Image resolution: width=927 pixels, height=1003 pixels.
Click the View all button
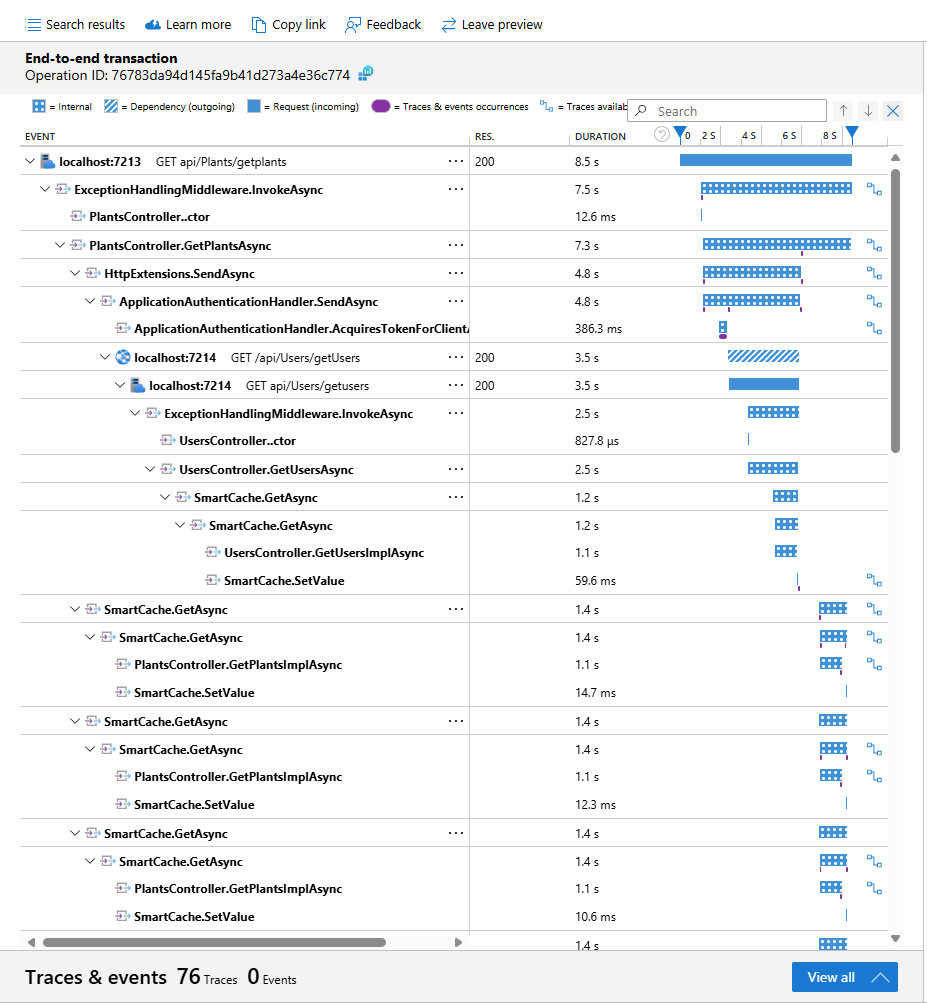point(844,977)
